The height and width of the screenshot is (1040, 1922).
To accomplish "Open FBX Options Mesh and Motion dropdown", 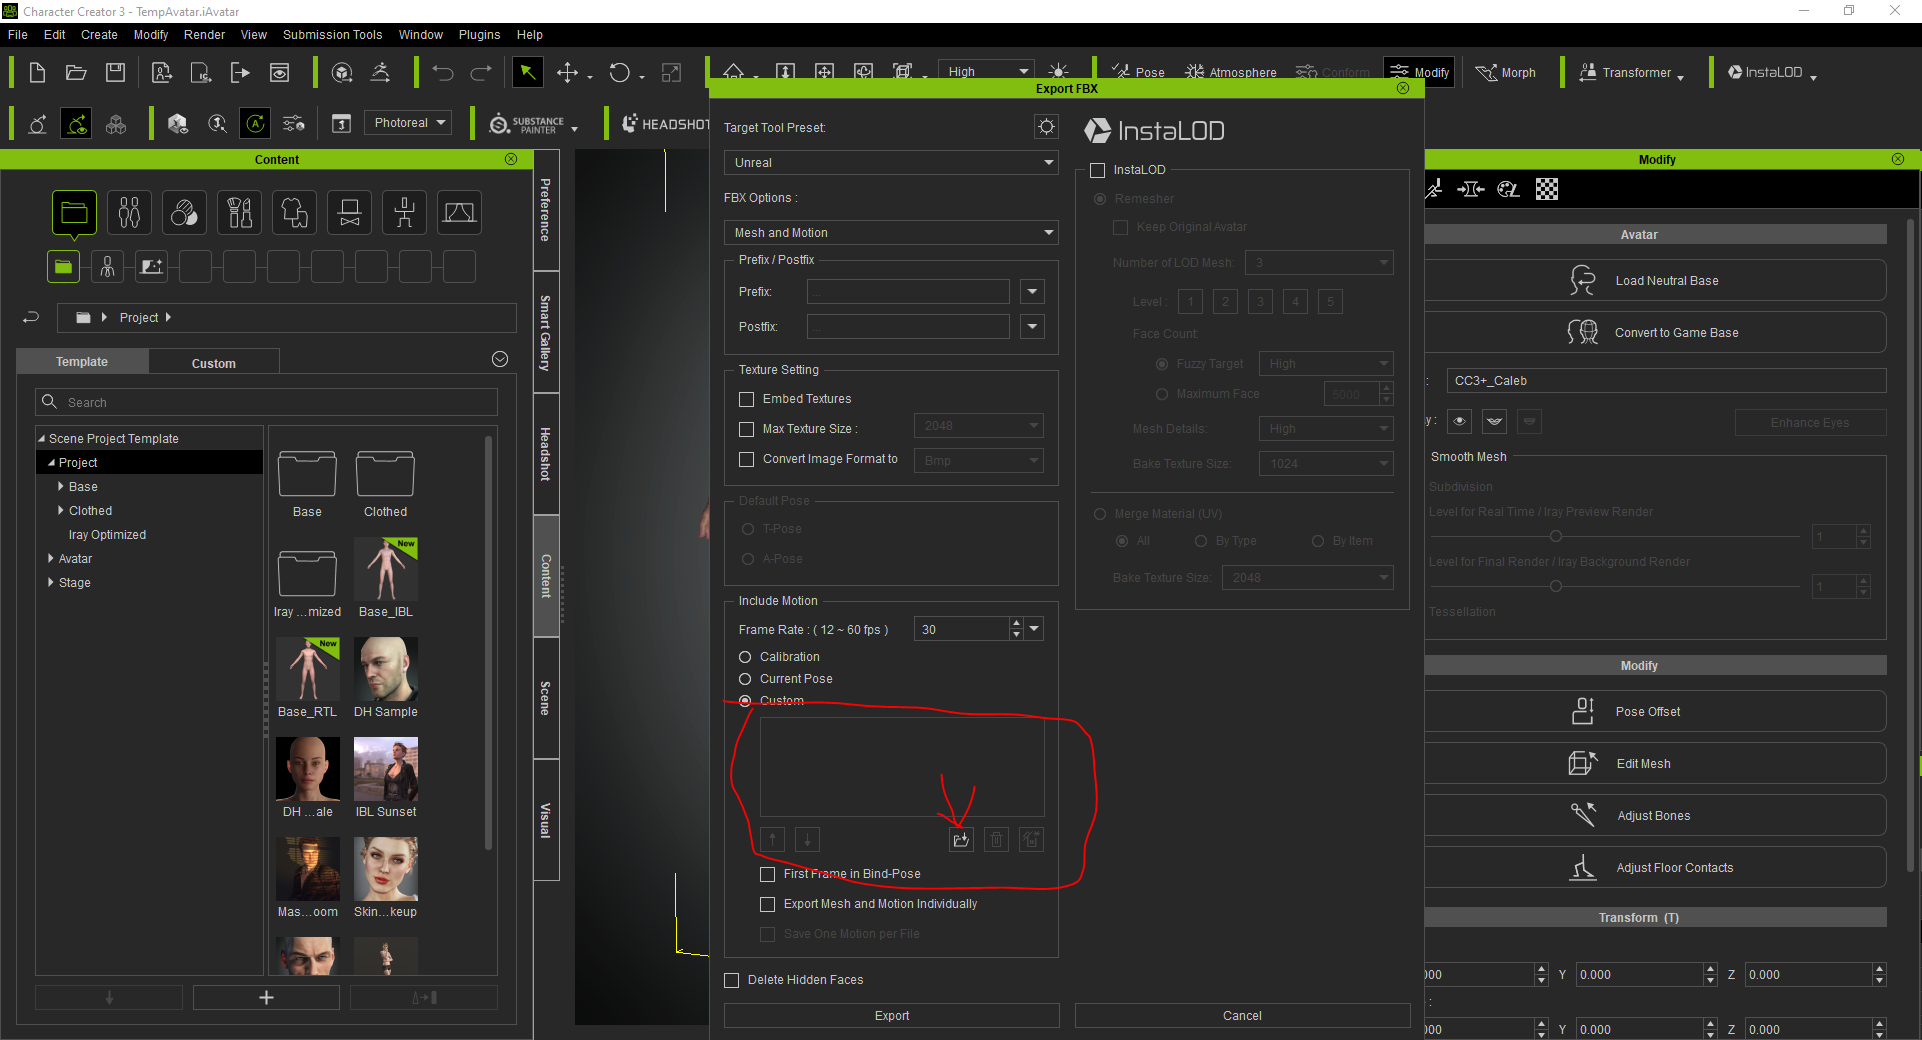I will point(891,232).
